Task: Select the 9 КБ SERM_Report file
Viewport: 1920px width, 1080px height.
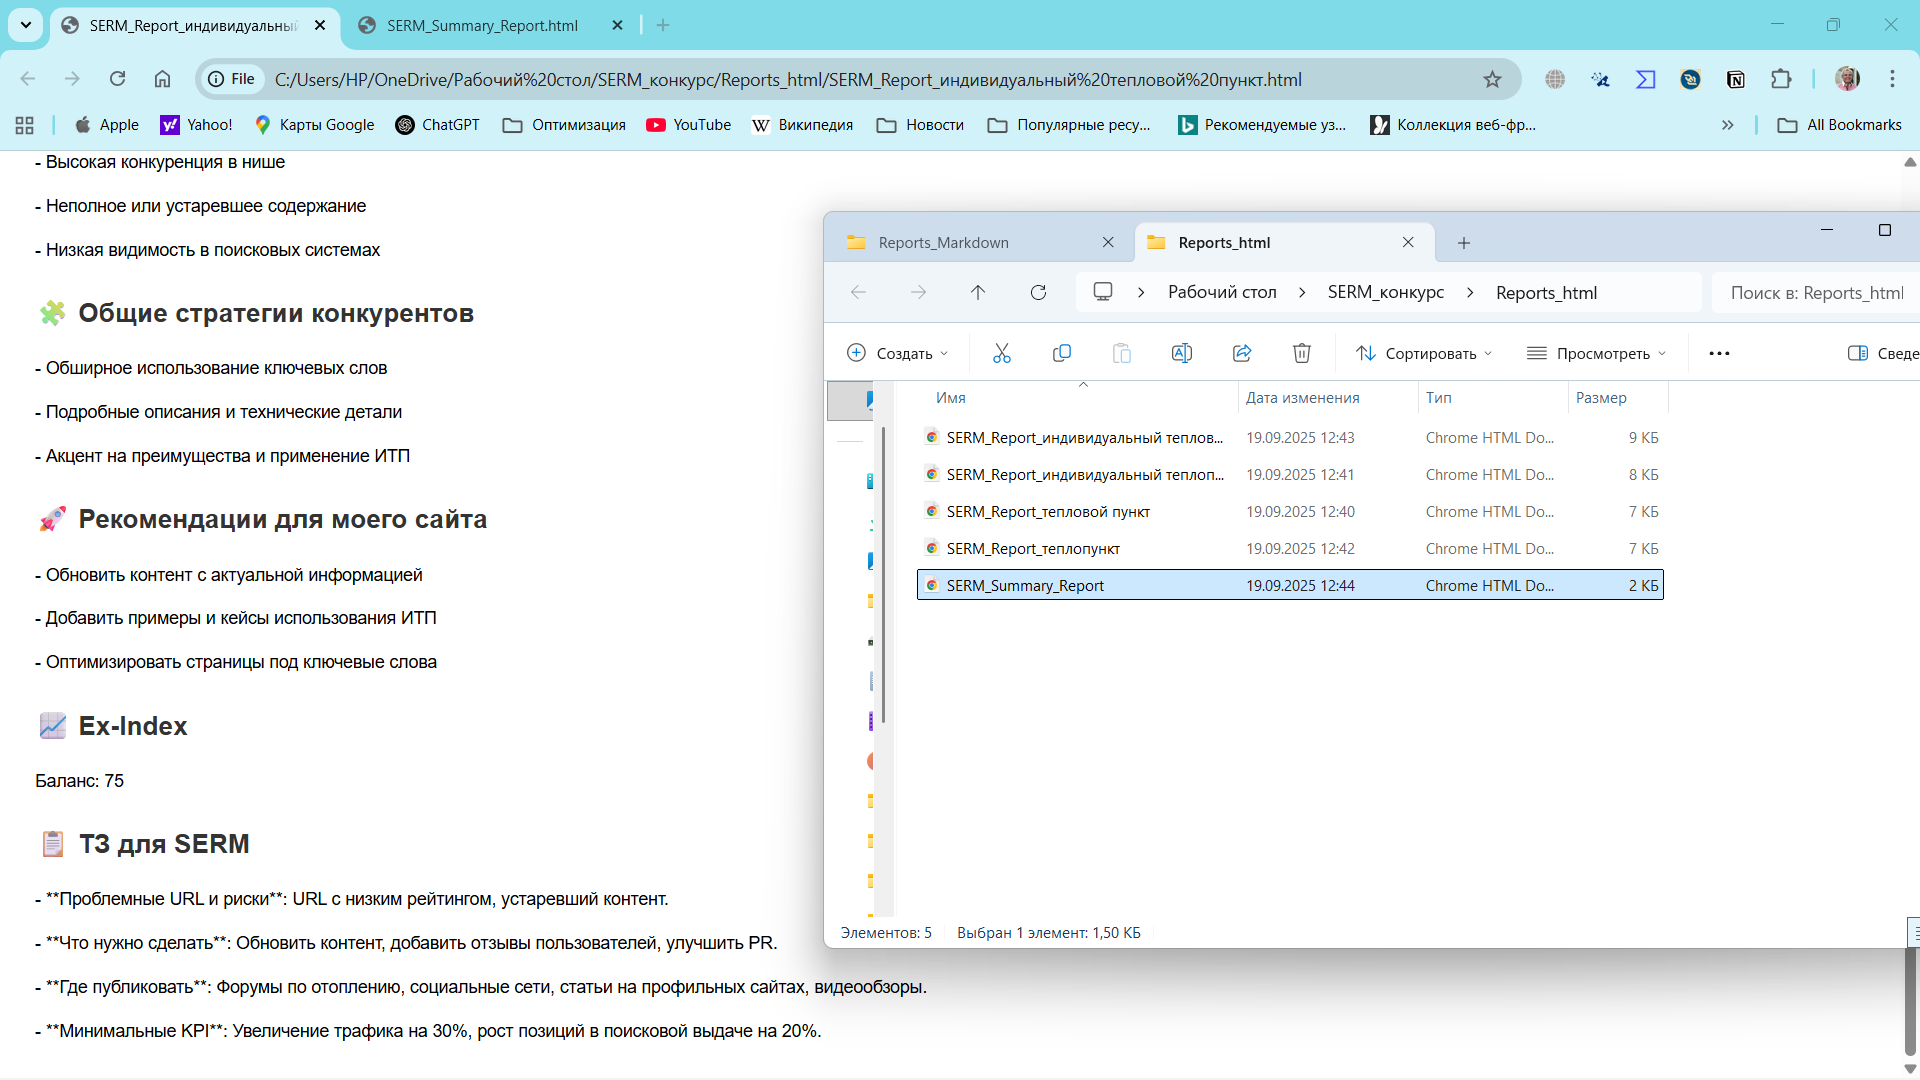Action: 1290,438
